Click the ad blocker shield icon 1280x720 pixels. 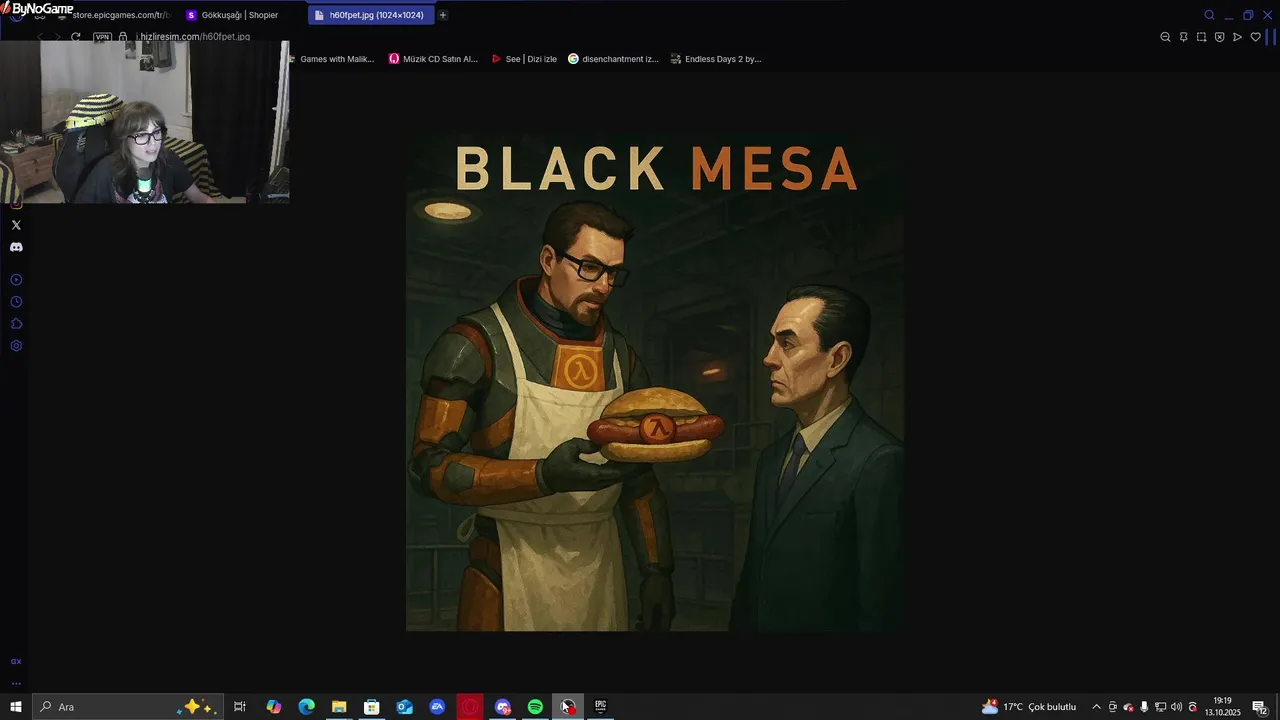coord(1219,37)
